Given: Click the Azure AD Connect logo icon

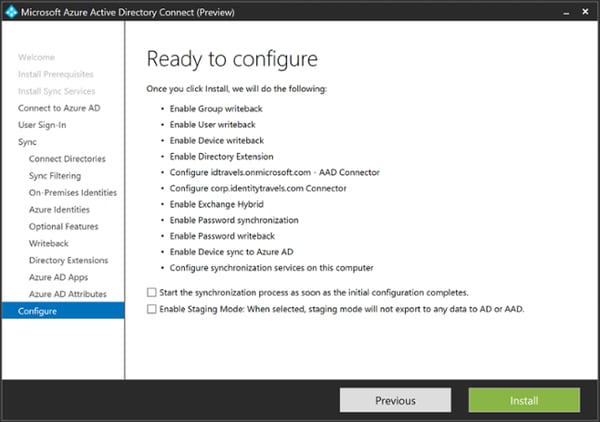Looking at the screenshot, I should point(11,12).
